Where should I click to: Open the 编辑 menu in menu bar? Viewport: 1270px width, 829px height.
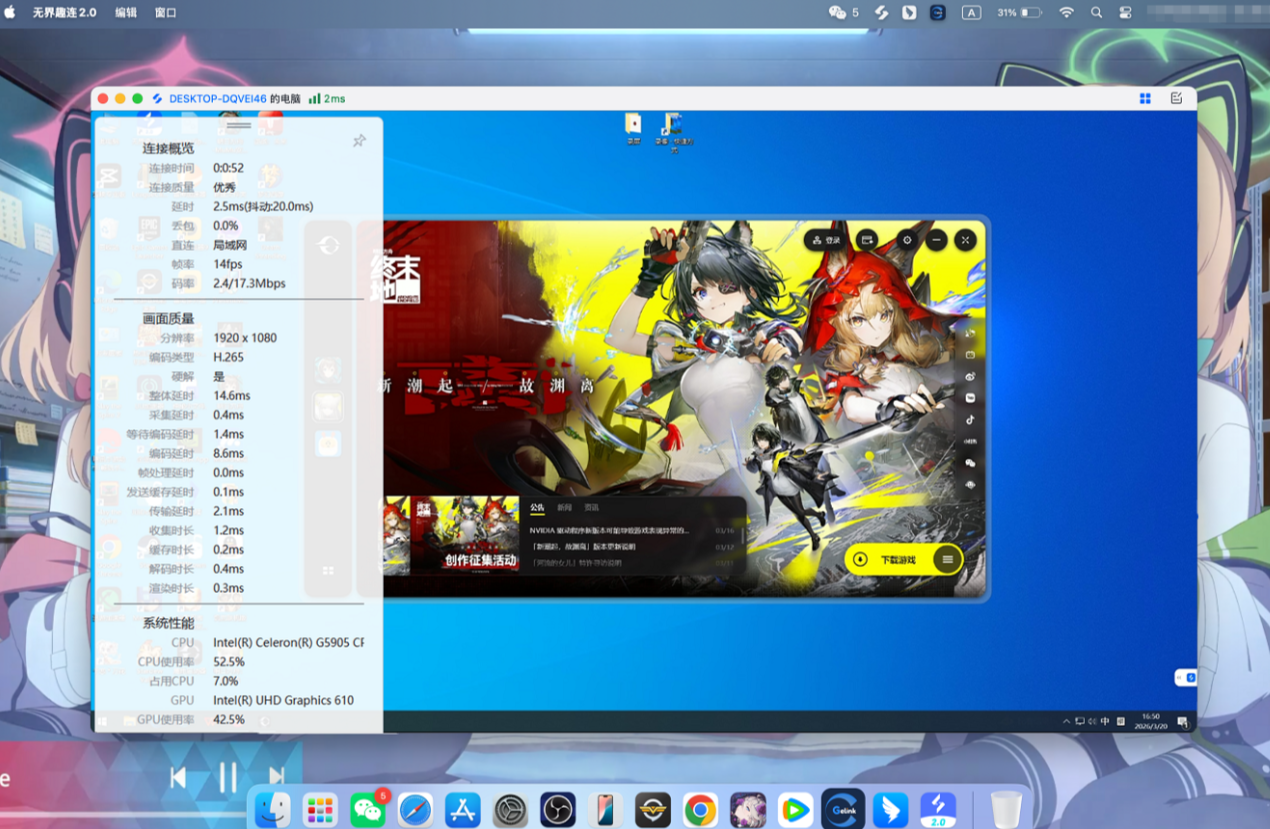coord(126,13)
